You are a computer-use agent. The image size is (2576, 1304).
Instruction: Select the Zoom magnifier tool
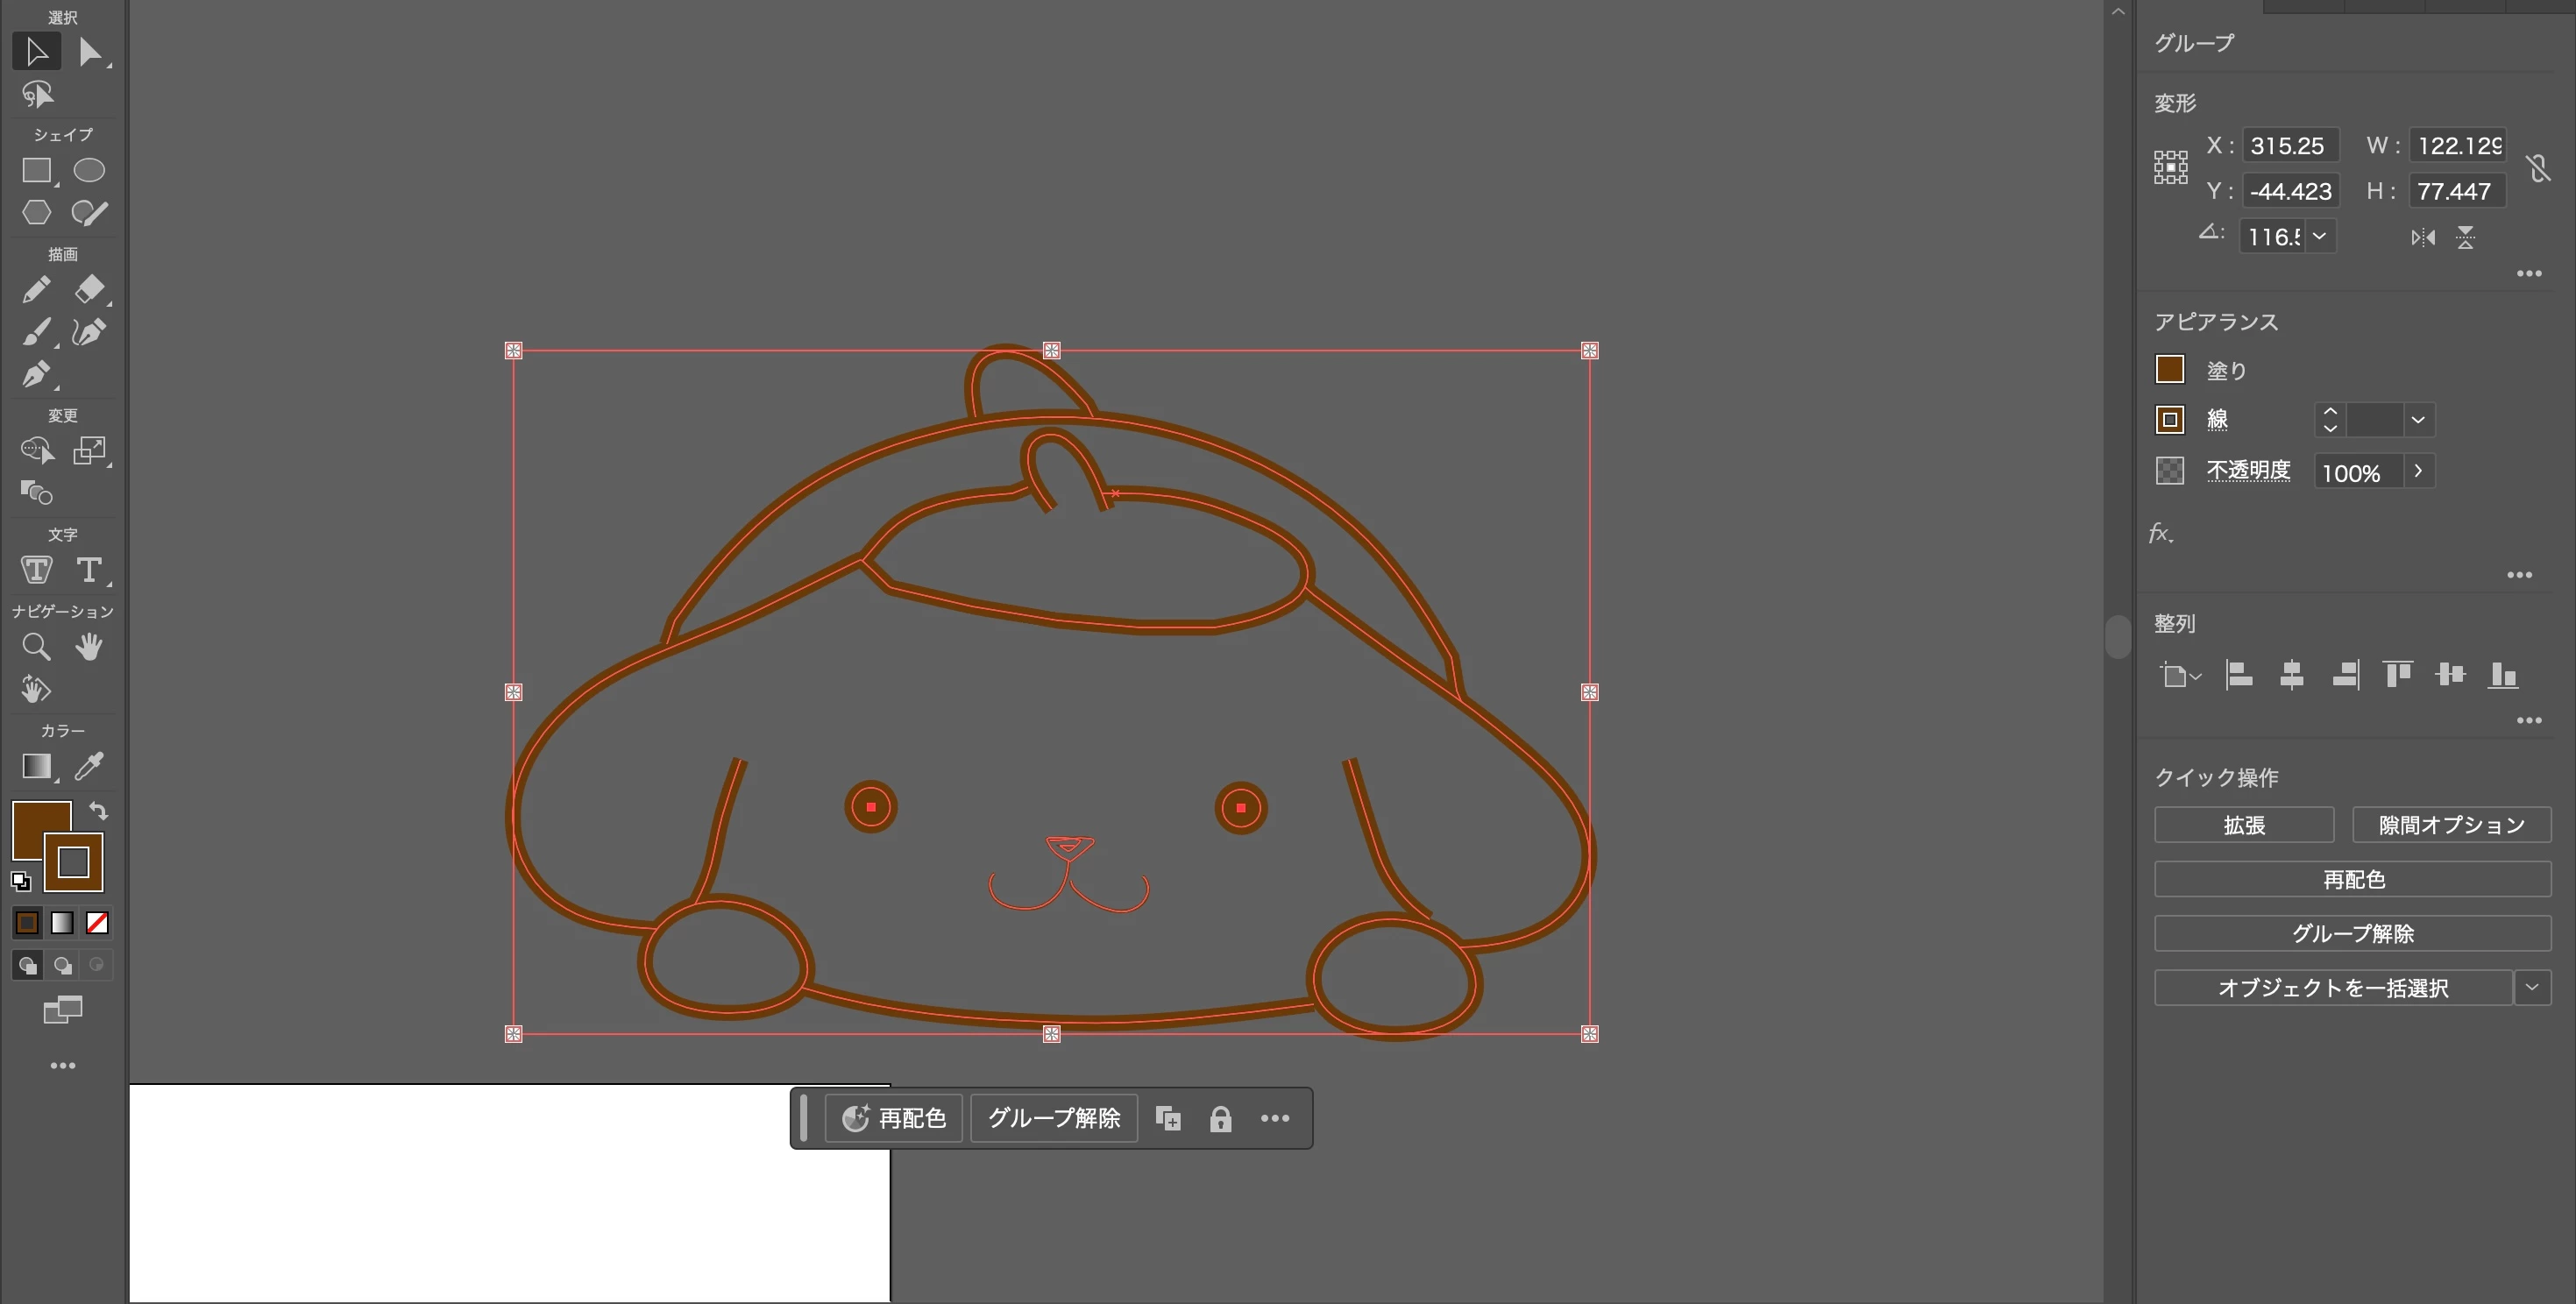click(36, 647)
